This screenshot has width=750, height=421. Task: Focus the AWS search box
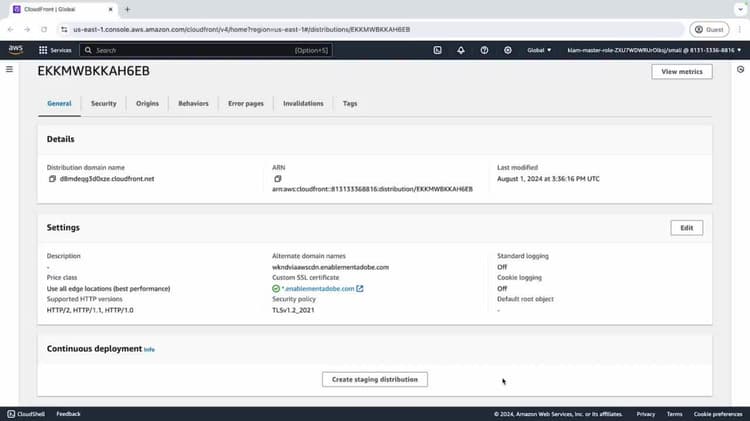206,50
